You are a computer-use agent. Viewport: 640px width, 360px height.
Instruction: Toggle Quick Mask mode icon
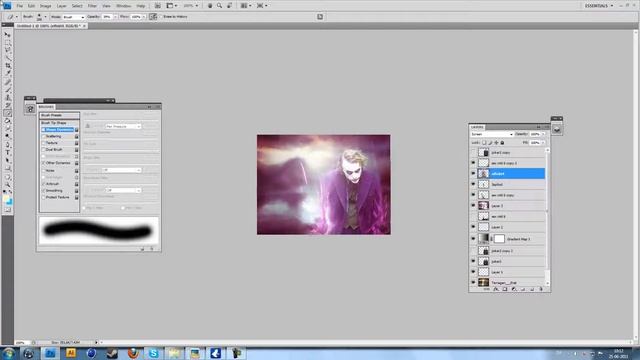point(8,210)
